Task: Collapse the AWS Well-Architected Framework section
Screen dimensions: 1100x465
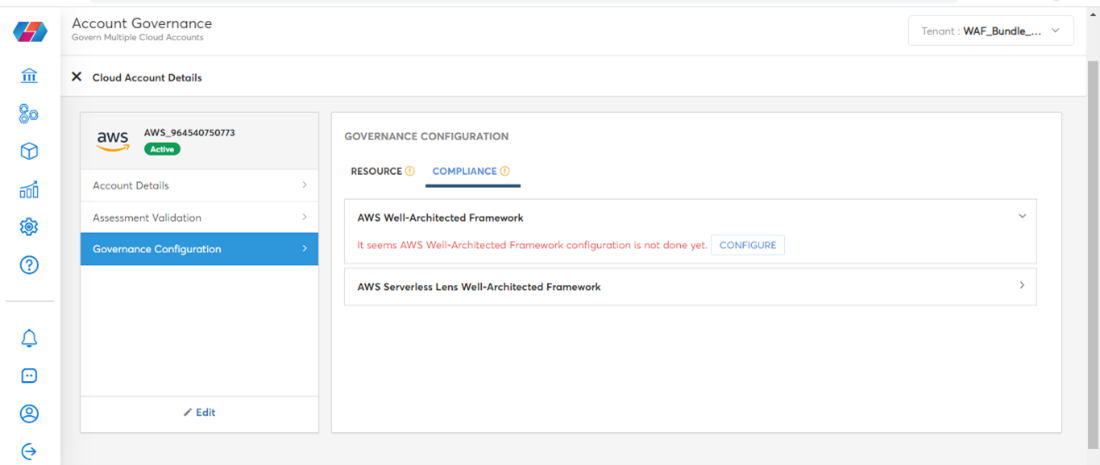Action: [1022, 217]
